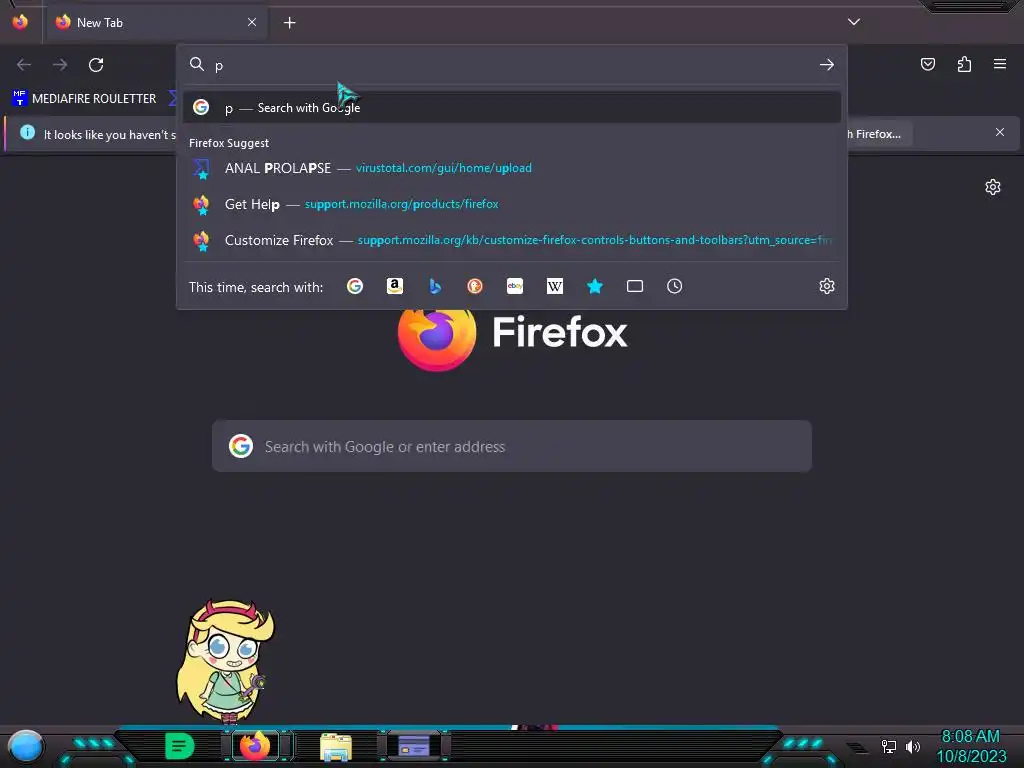Search this time with DuckDuckGo

(475, 286)
